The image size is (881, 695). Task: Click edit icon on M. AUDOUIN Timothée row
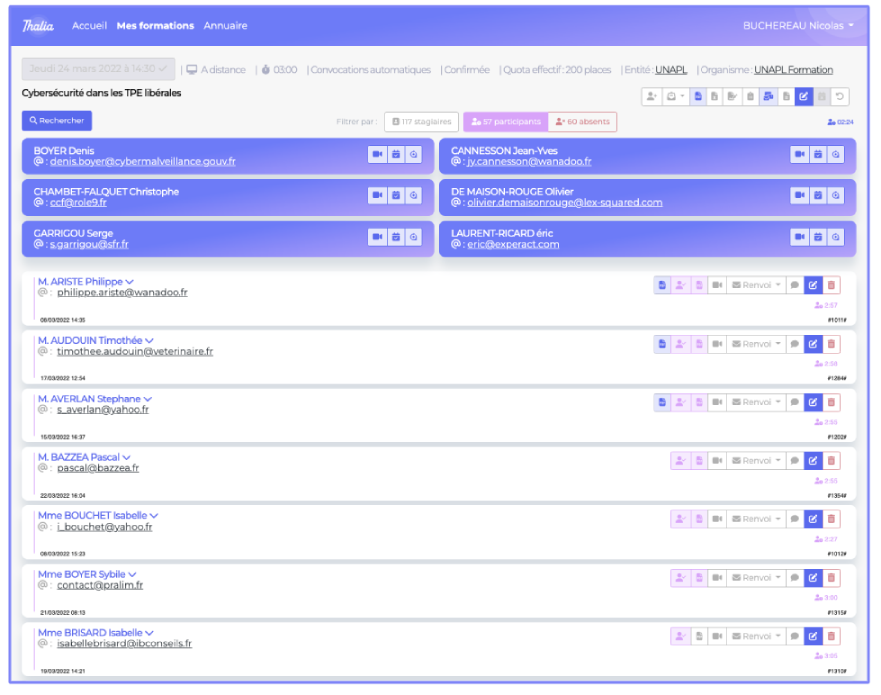click(813, 344)
